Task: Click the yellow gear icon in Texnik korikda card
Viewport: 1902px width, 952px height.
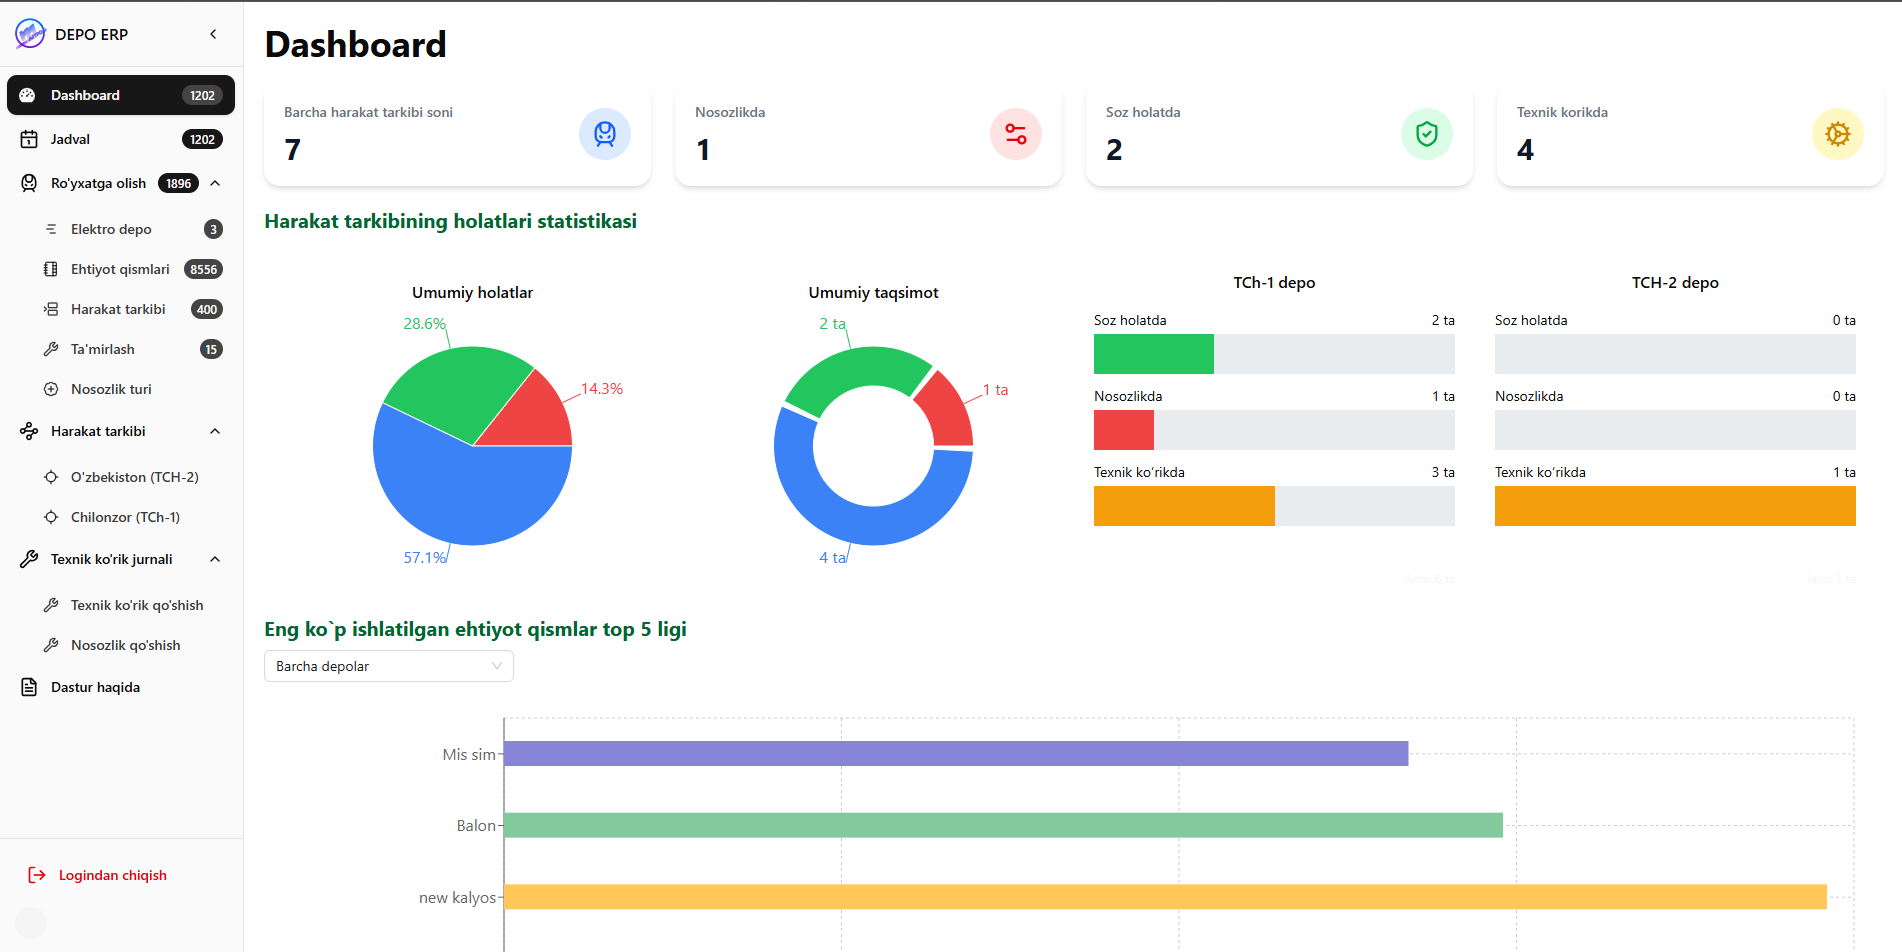Action: coord(1838,134)
